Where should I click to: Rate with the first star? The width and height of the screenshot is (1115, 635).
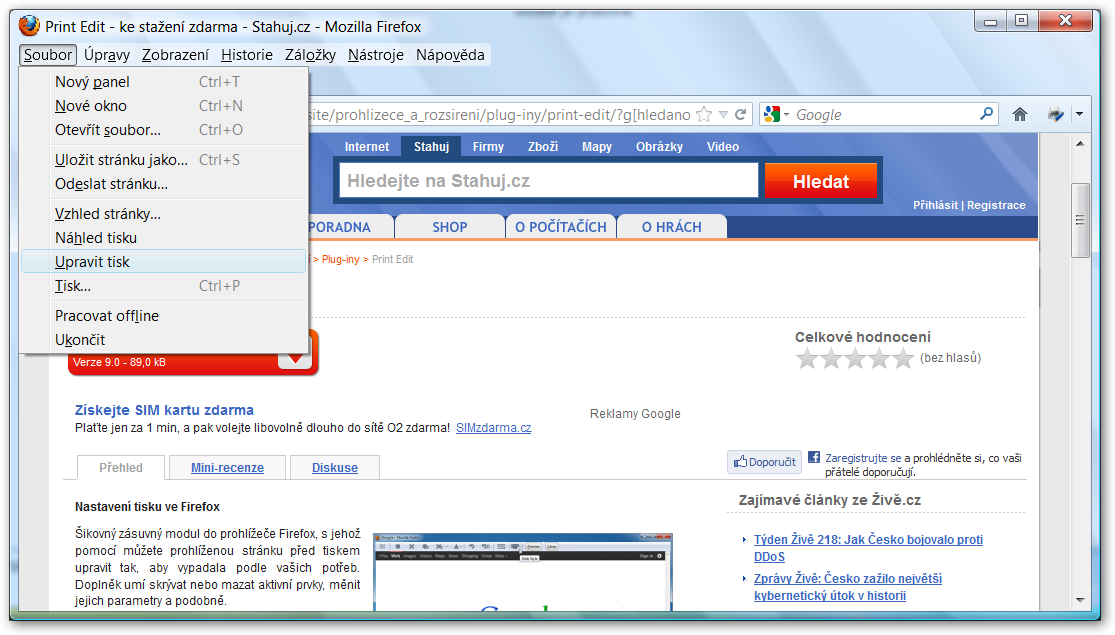pos(806,358)
